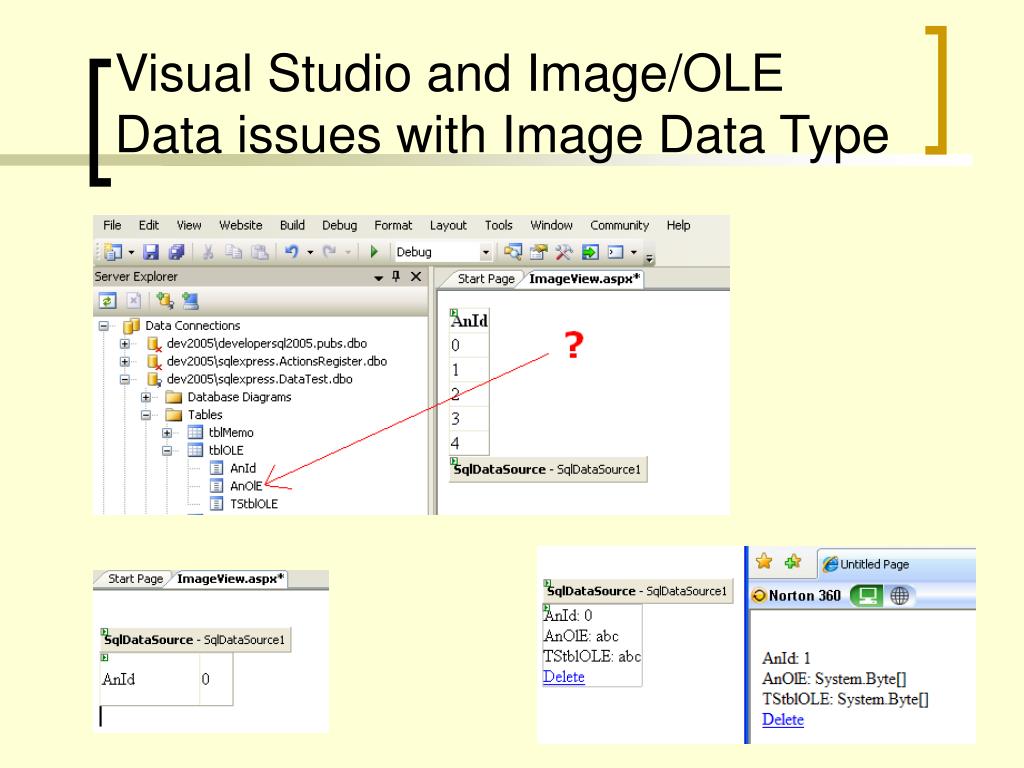Open the Build menu
The image size is (1024, 768).
click(x=293, y=225)
